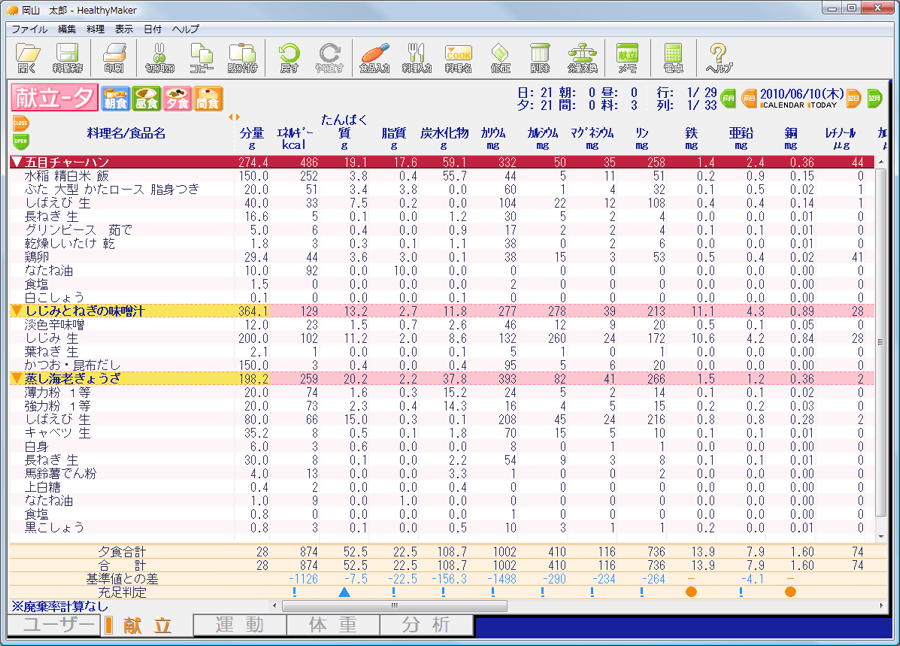This screenshot has width=900, height=646.
Task: Collapse the しじみとねぎの味噌汁 dish row
Action: click(17, 311)
